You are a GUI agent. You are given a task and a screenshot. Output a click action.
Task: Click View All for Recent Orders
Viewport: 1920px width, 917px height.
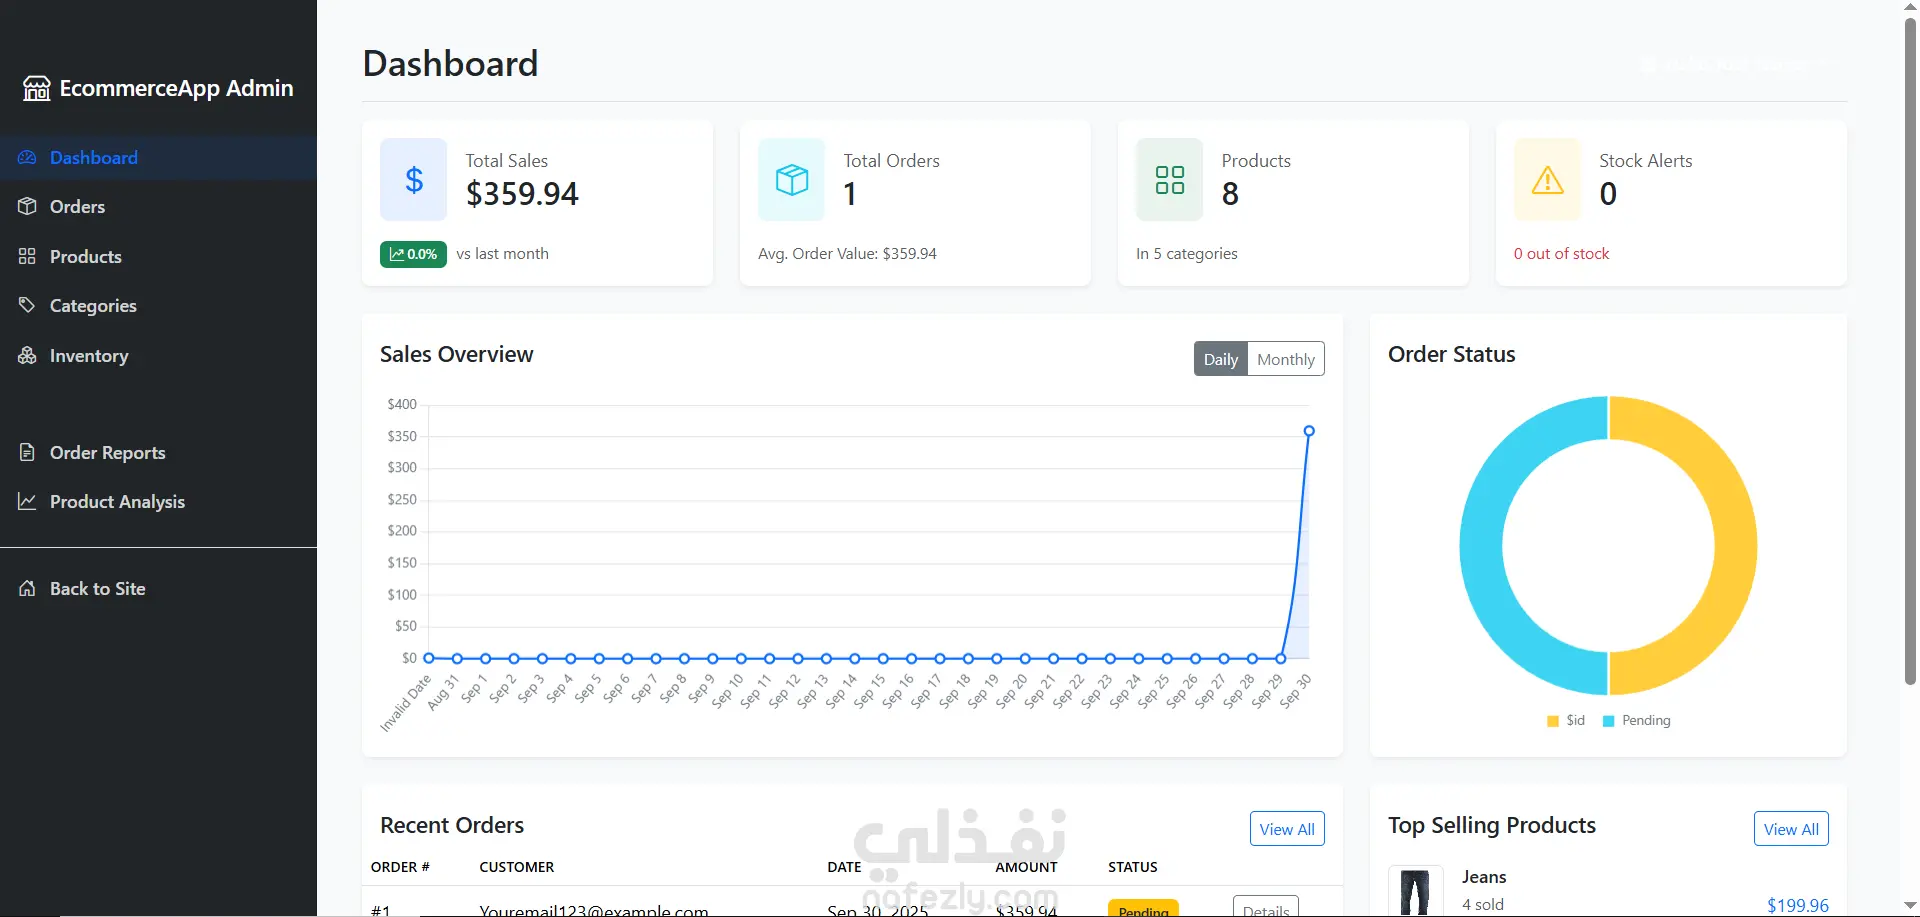tap(1287, 829)
